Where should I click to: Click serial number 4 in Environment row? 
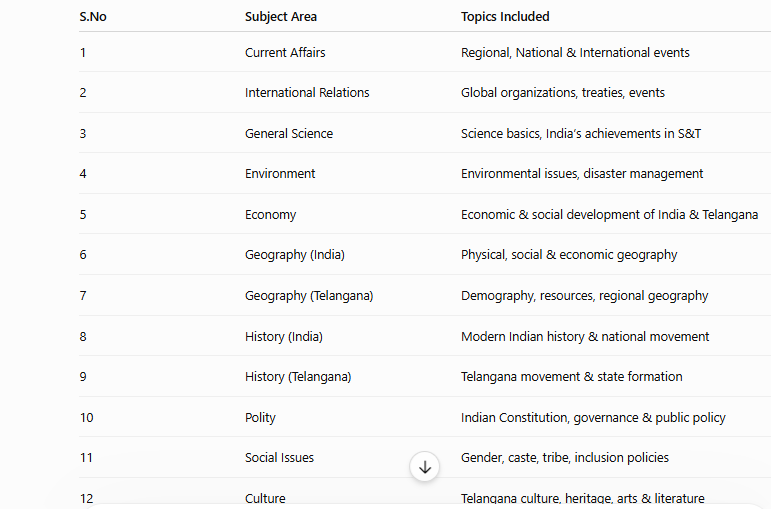coord(83,174)
